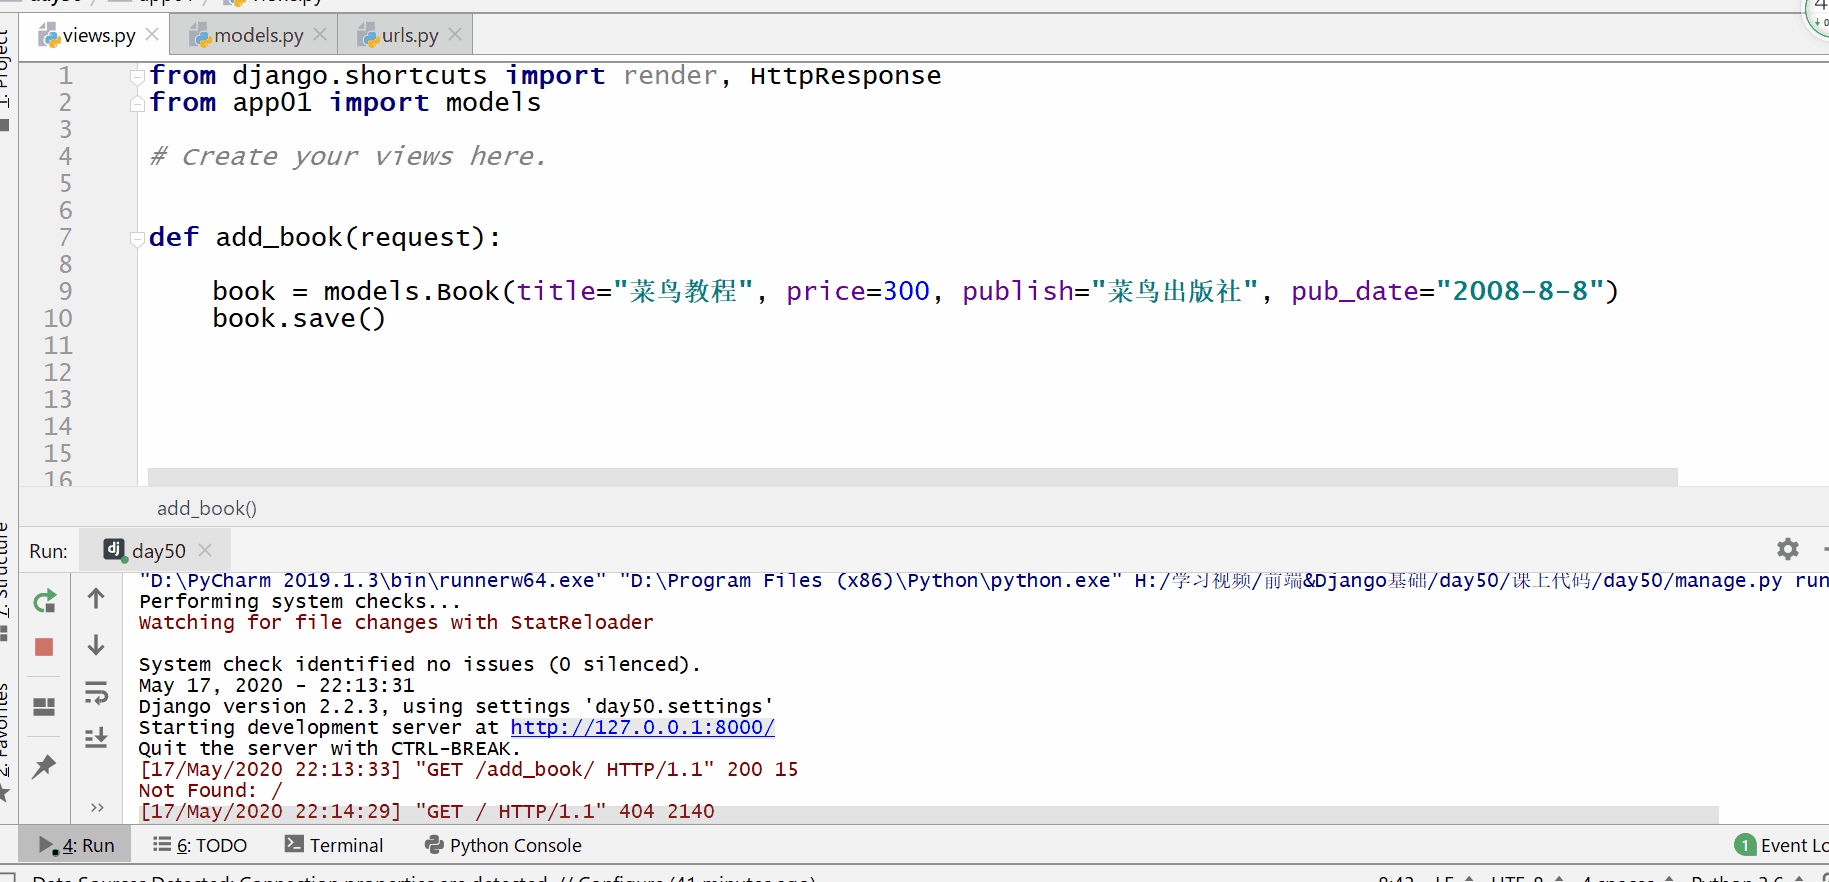This screenshot has height=882, width=1829.
Task: Click the Restore Layout icon
Action: click(44, 707)
